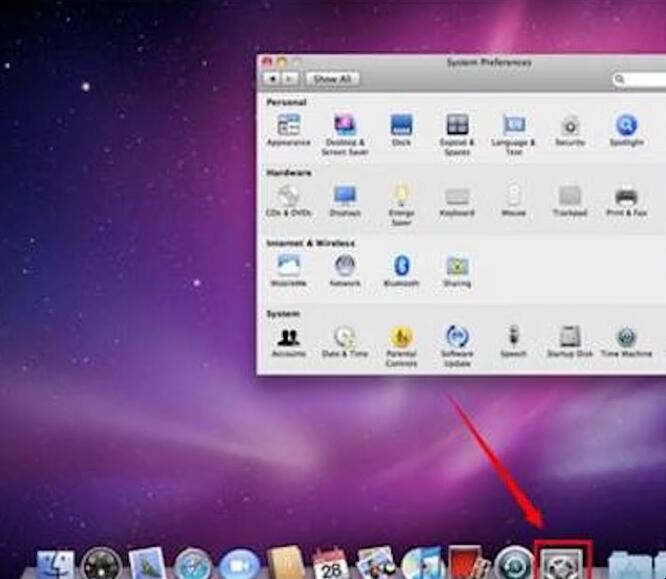Open the Network preference pane
The height and width of the screenshot is (579, 666).
[x=345, y=267]
